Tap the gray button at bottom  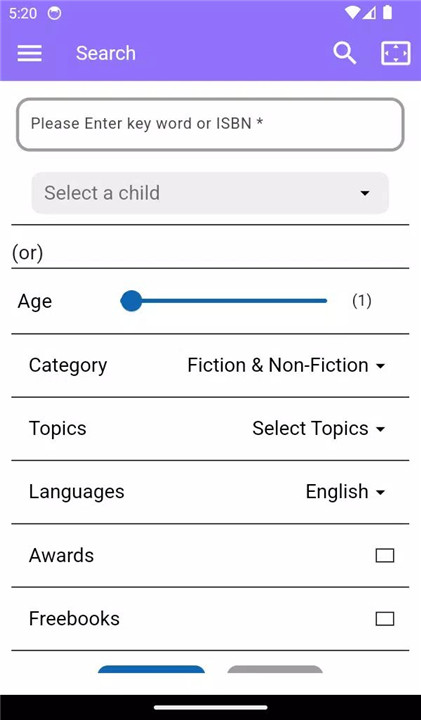(275, 669)
